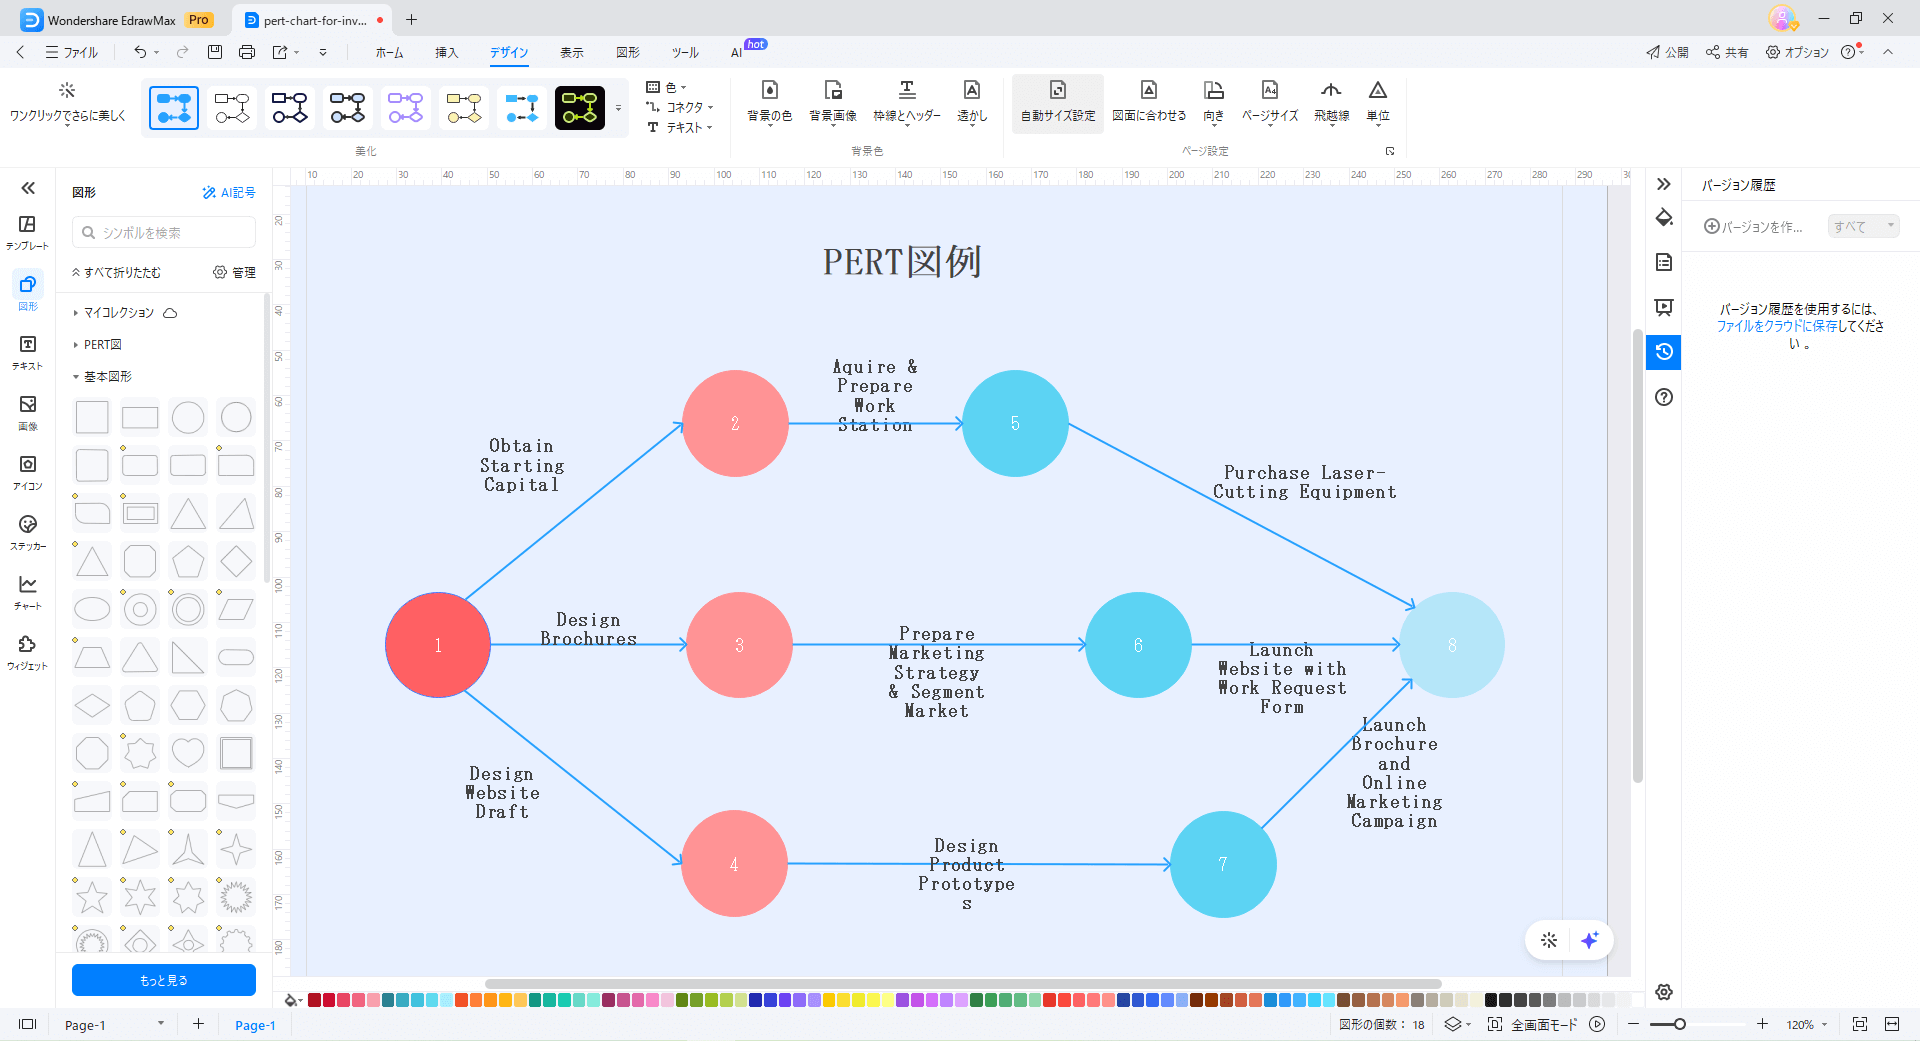The height and width of the screenshot is (1041, 1920).
Task: Open the ファイル menu
Action: point(71,52)
